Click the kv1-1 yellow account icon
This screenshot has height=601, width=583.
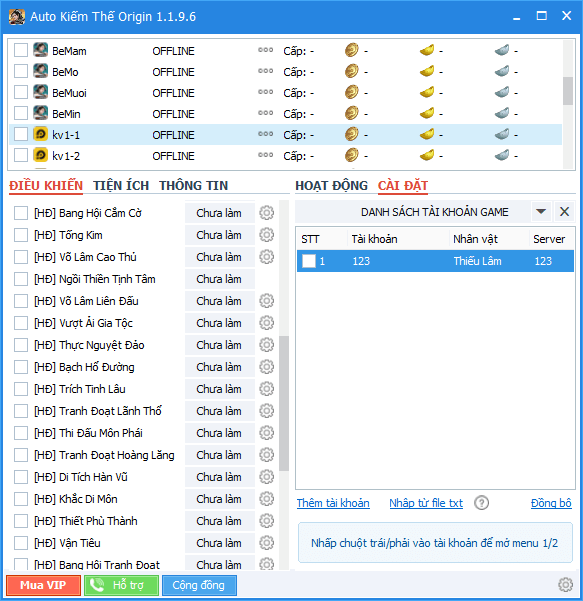pos(40,135)
